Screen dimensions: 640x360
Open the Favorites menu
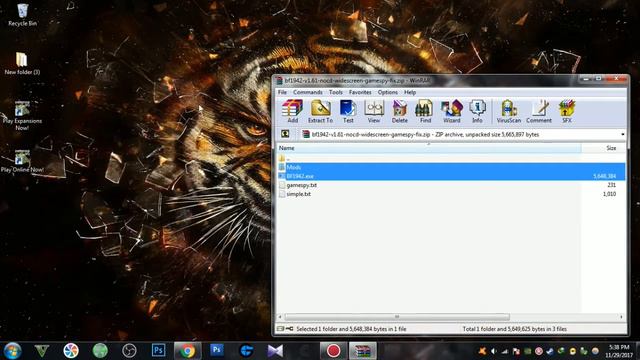pyautogui.click(x=360, y=92)
